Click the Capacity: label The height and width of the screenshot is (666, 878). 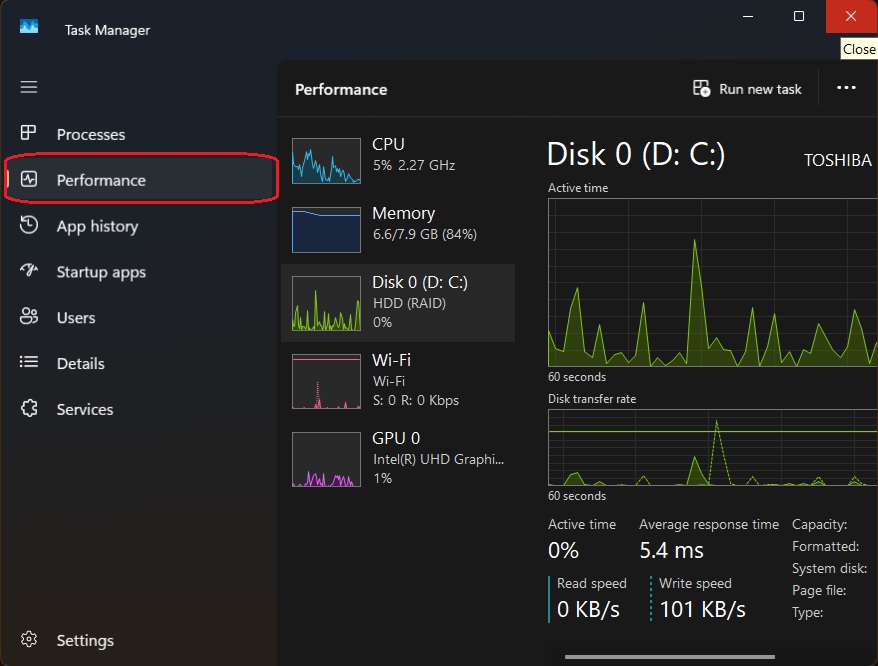pyautogui.click(x=819, y=524)
